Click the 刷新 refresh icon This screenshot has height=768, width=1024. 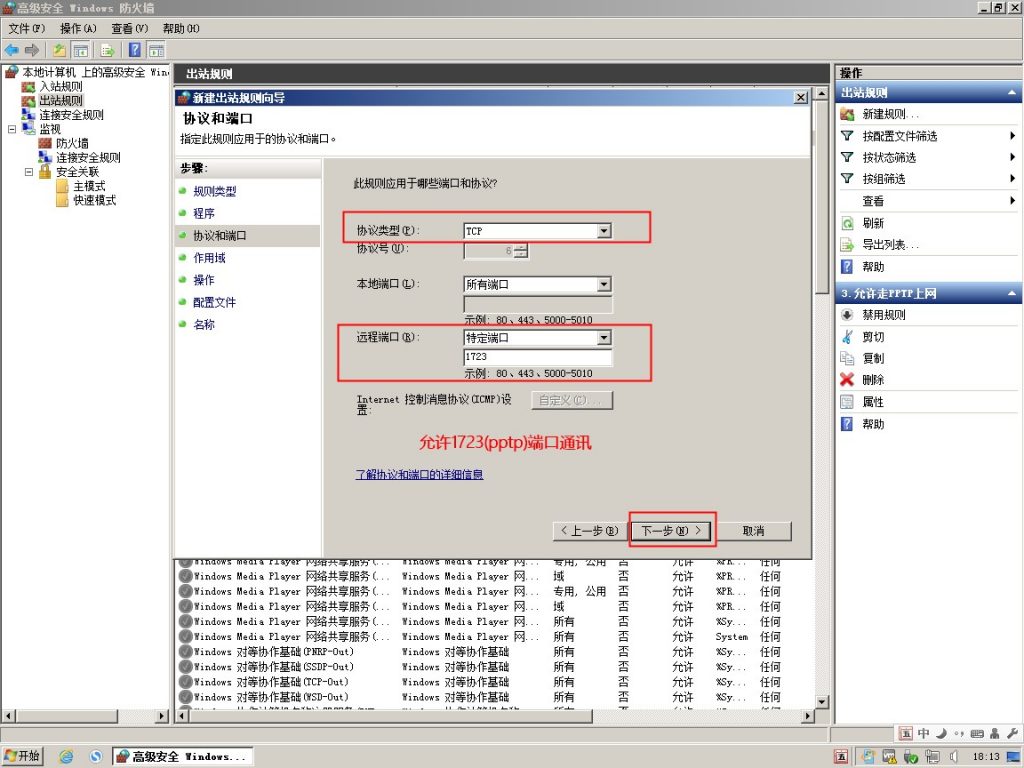click(847, 223)
